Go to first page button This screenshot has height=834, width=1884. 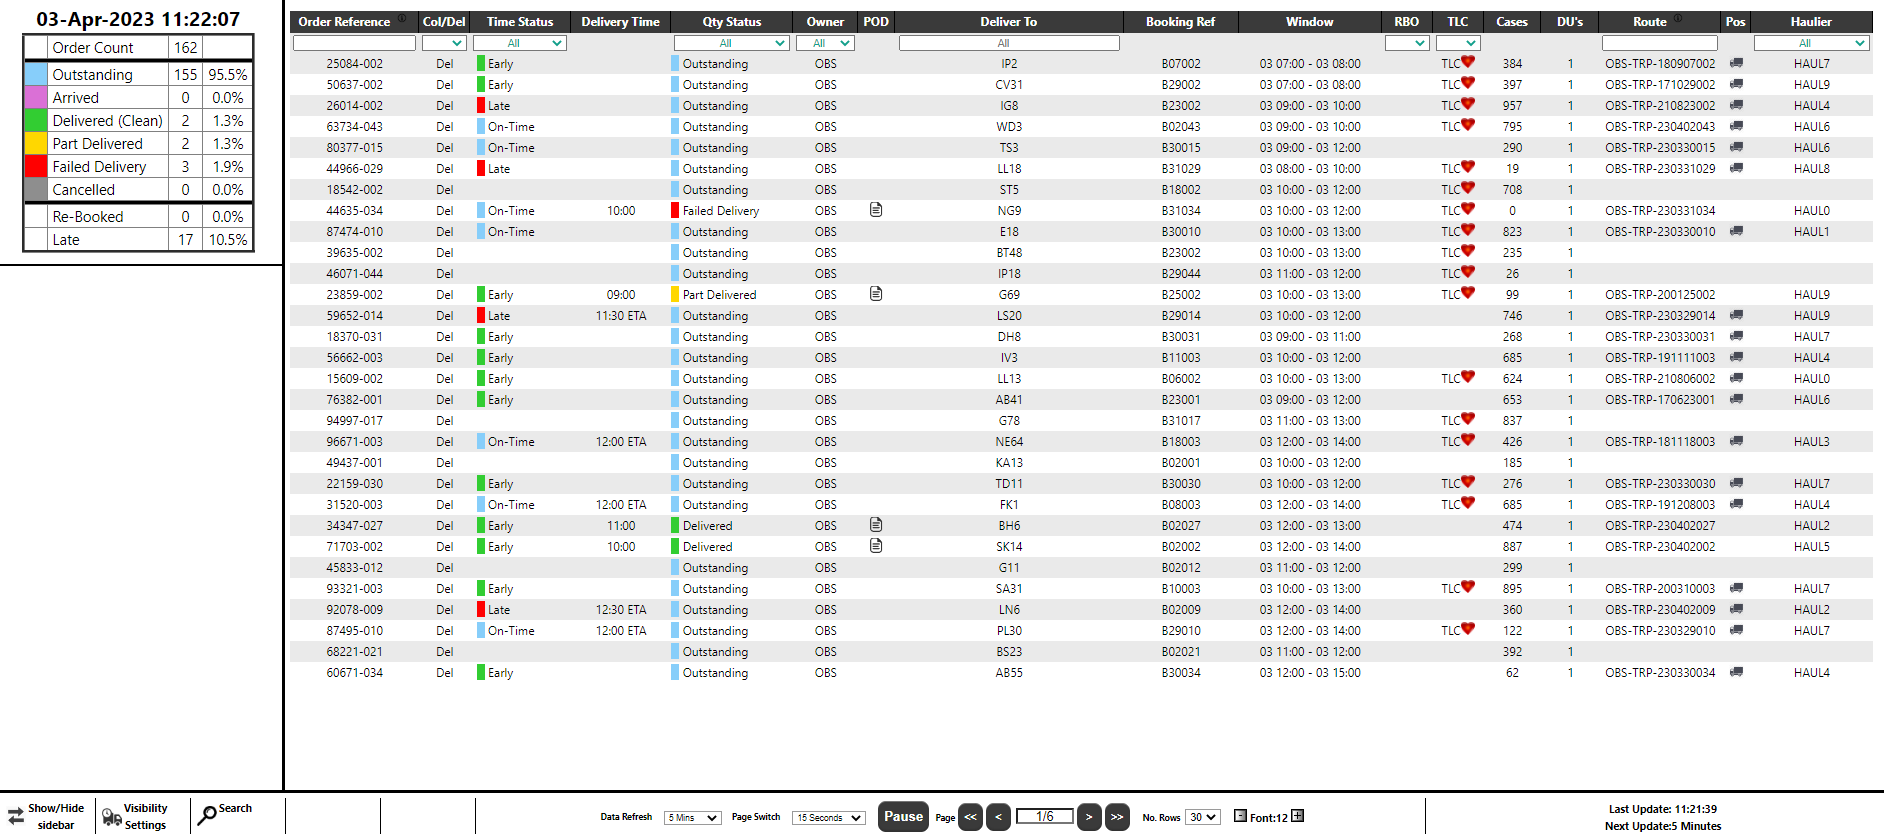(970, 817)
